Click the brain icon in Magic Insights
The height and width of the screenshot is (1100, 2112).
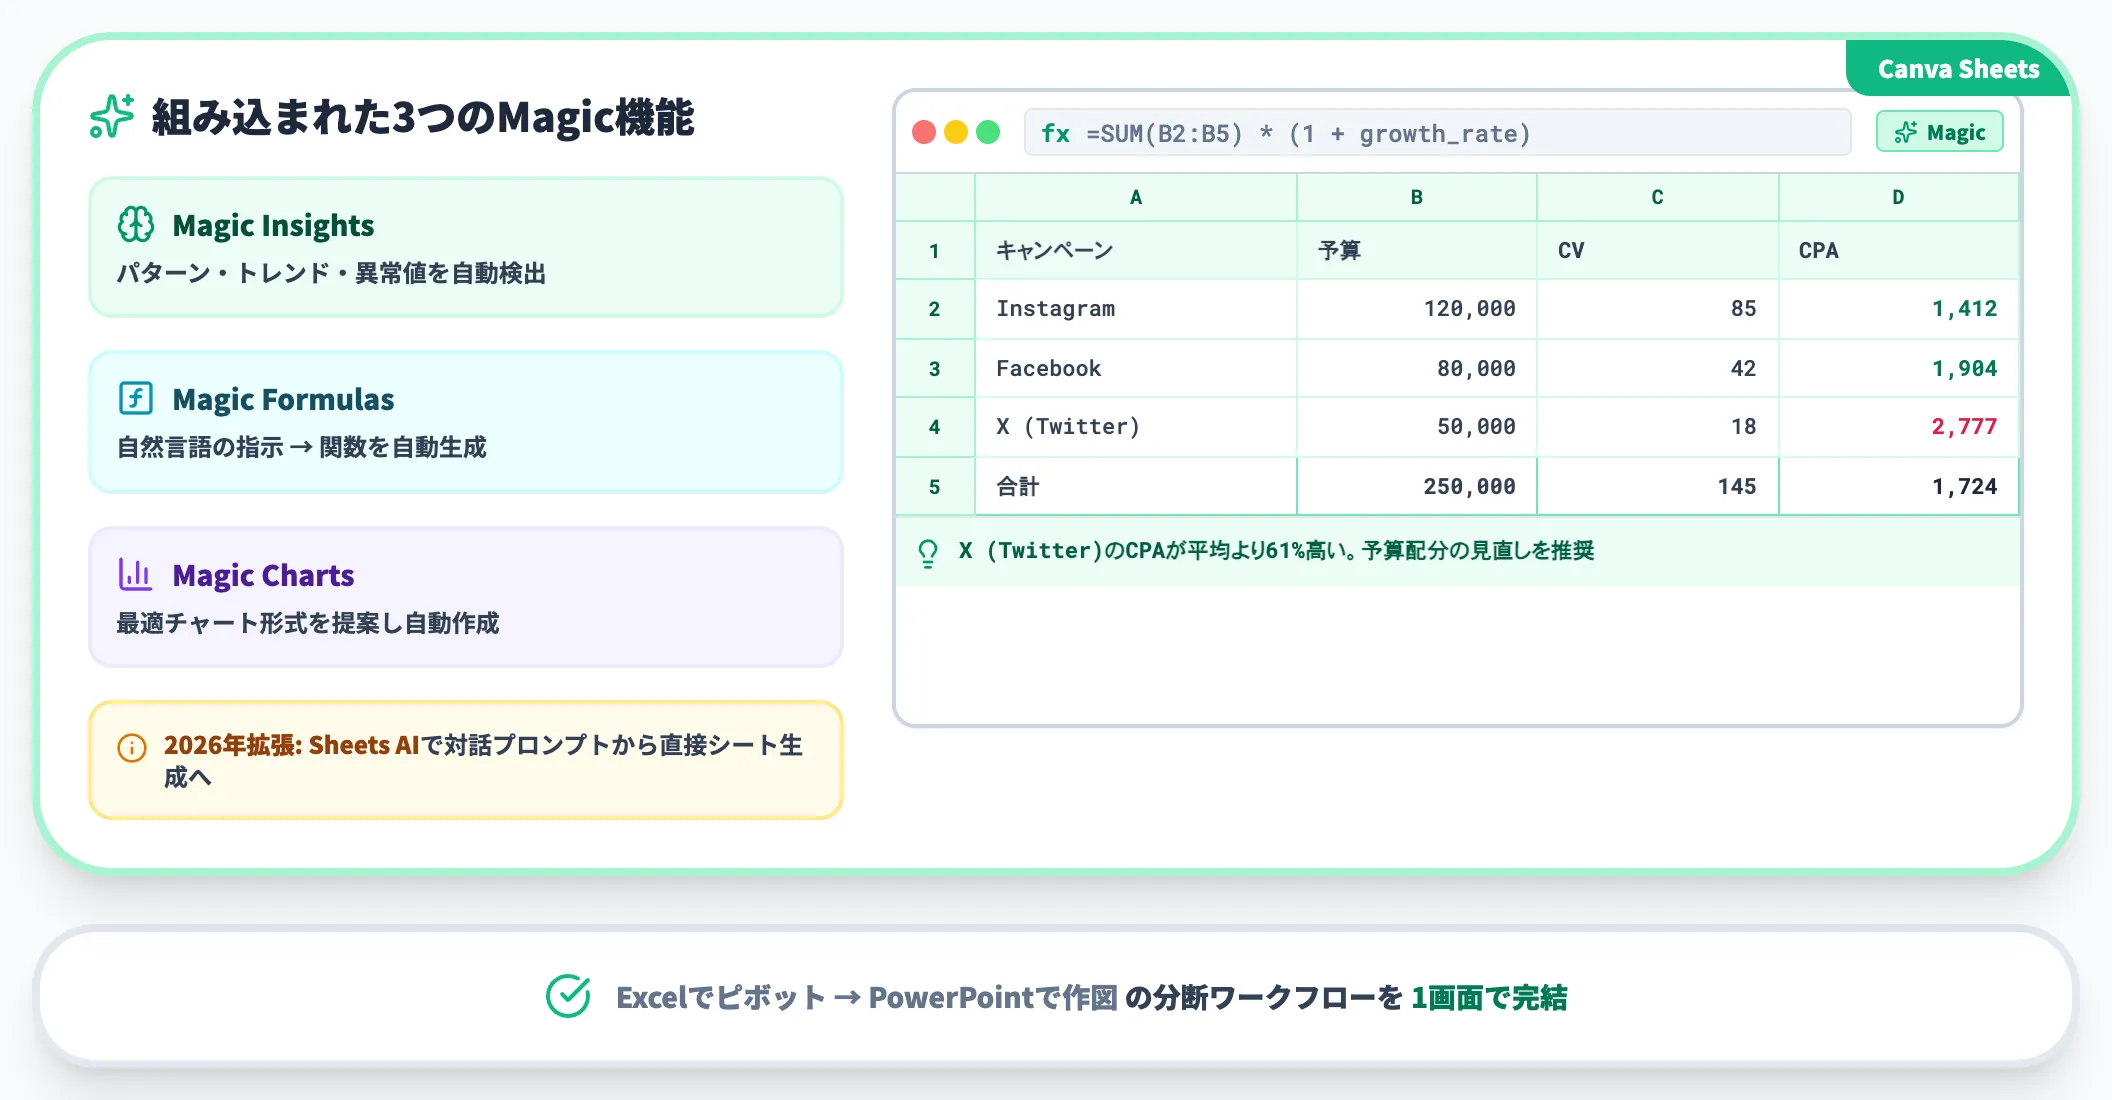(x=136, y=224)
